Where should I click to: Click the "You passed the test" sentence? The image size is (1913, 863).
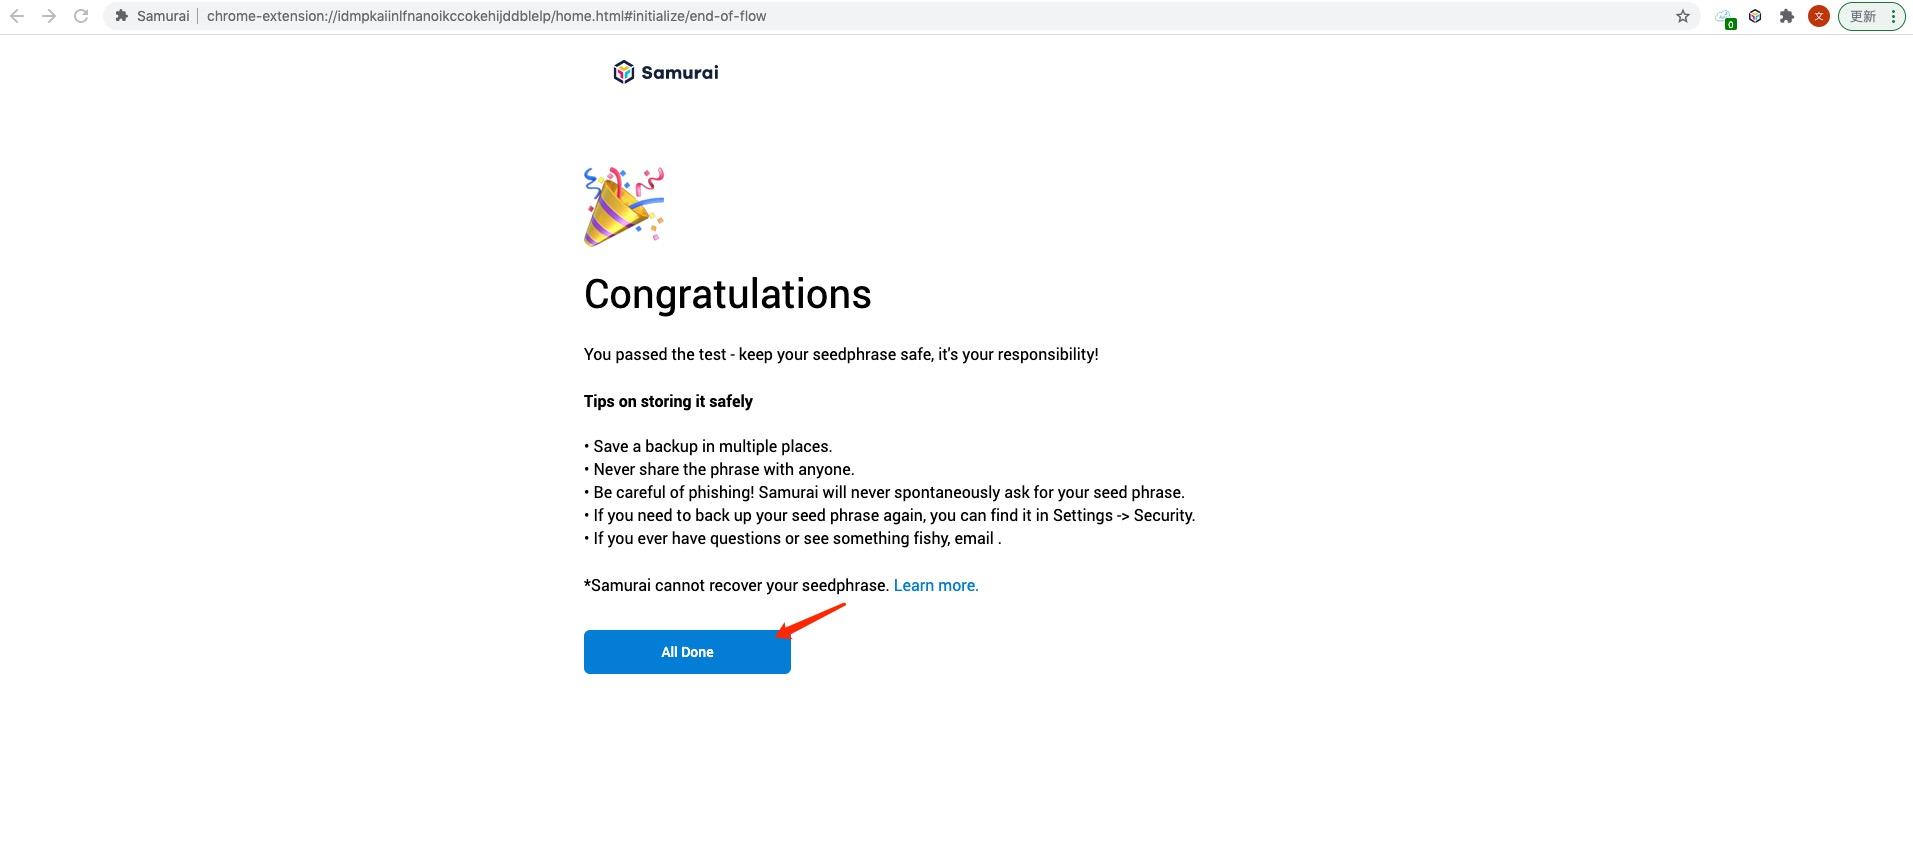[x=840, y=355]
